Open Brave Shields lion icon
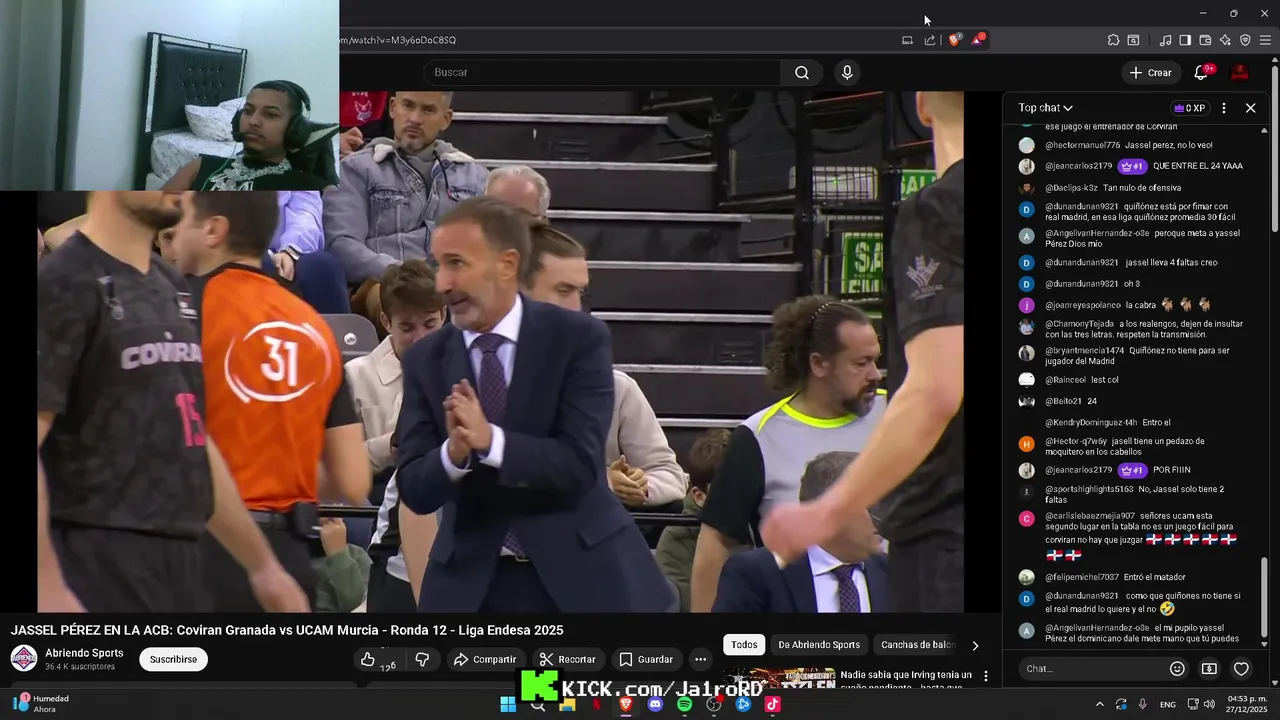 coord(954,40)
